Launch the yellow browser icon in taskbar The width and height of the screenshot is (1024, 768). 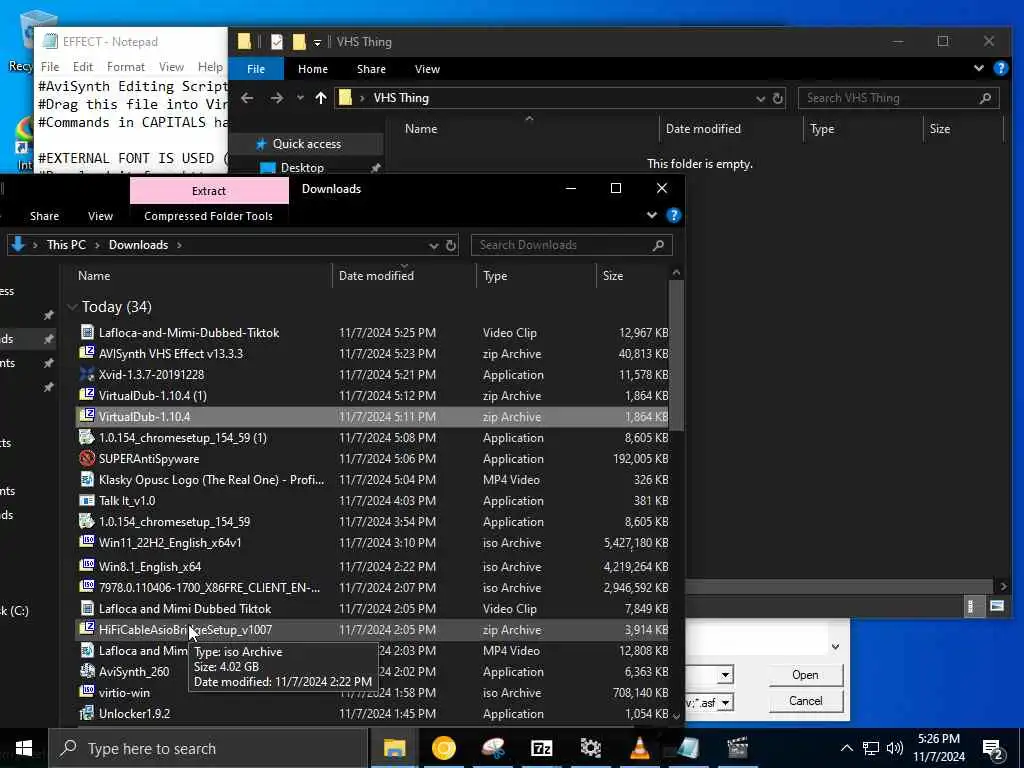point(443,748)
